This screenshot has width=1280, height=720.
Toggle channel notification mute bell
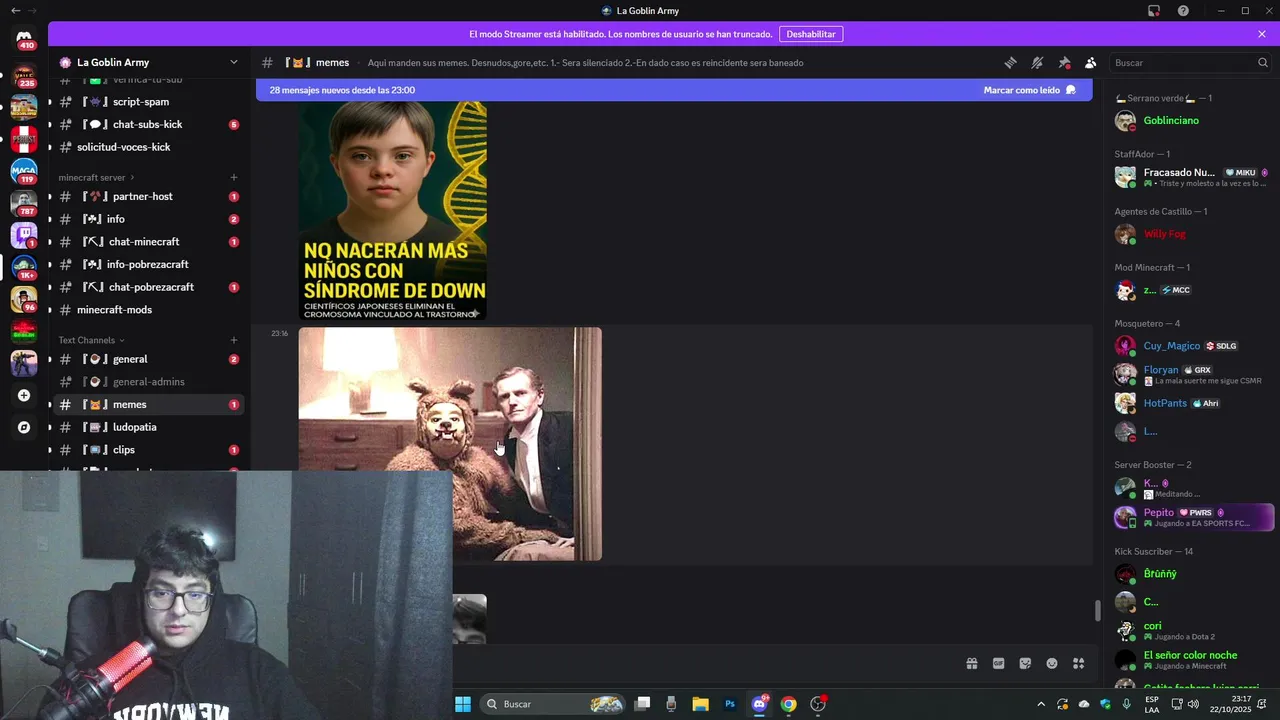[x=1037, y=62]
